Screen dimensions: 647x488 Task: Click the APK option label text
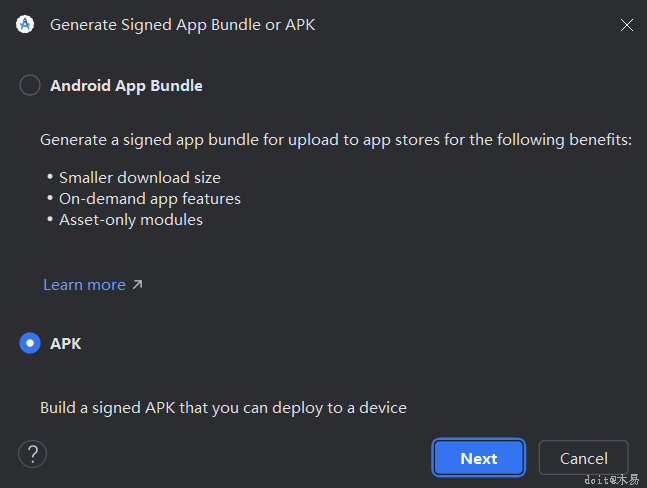[66, 343]
